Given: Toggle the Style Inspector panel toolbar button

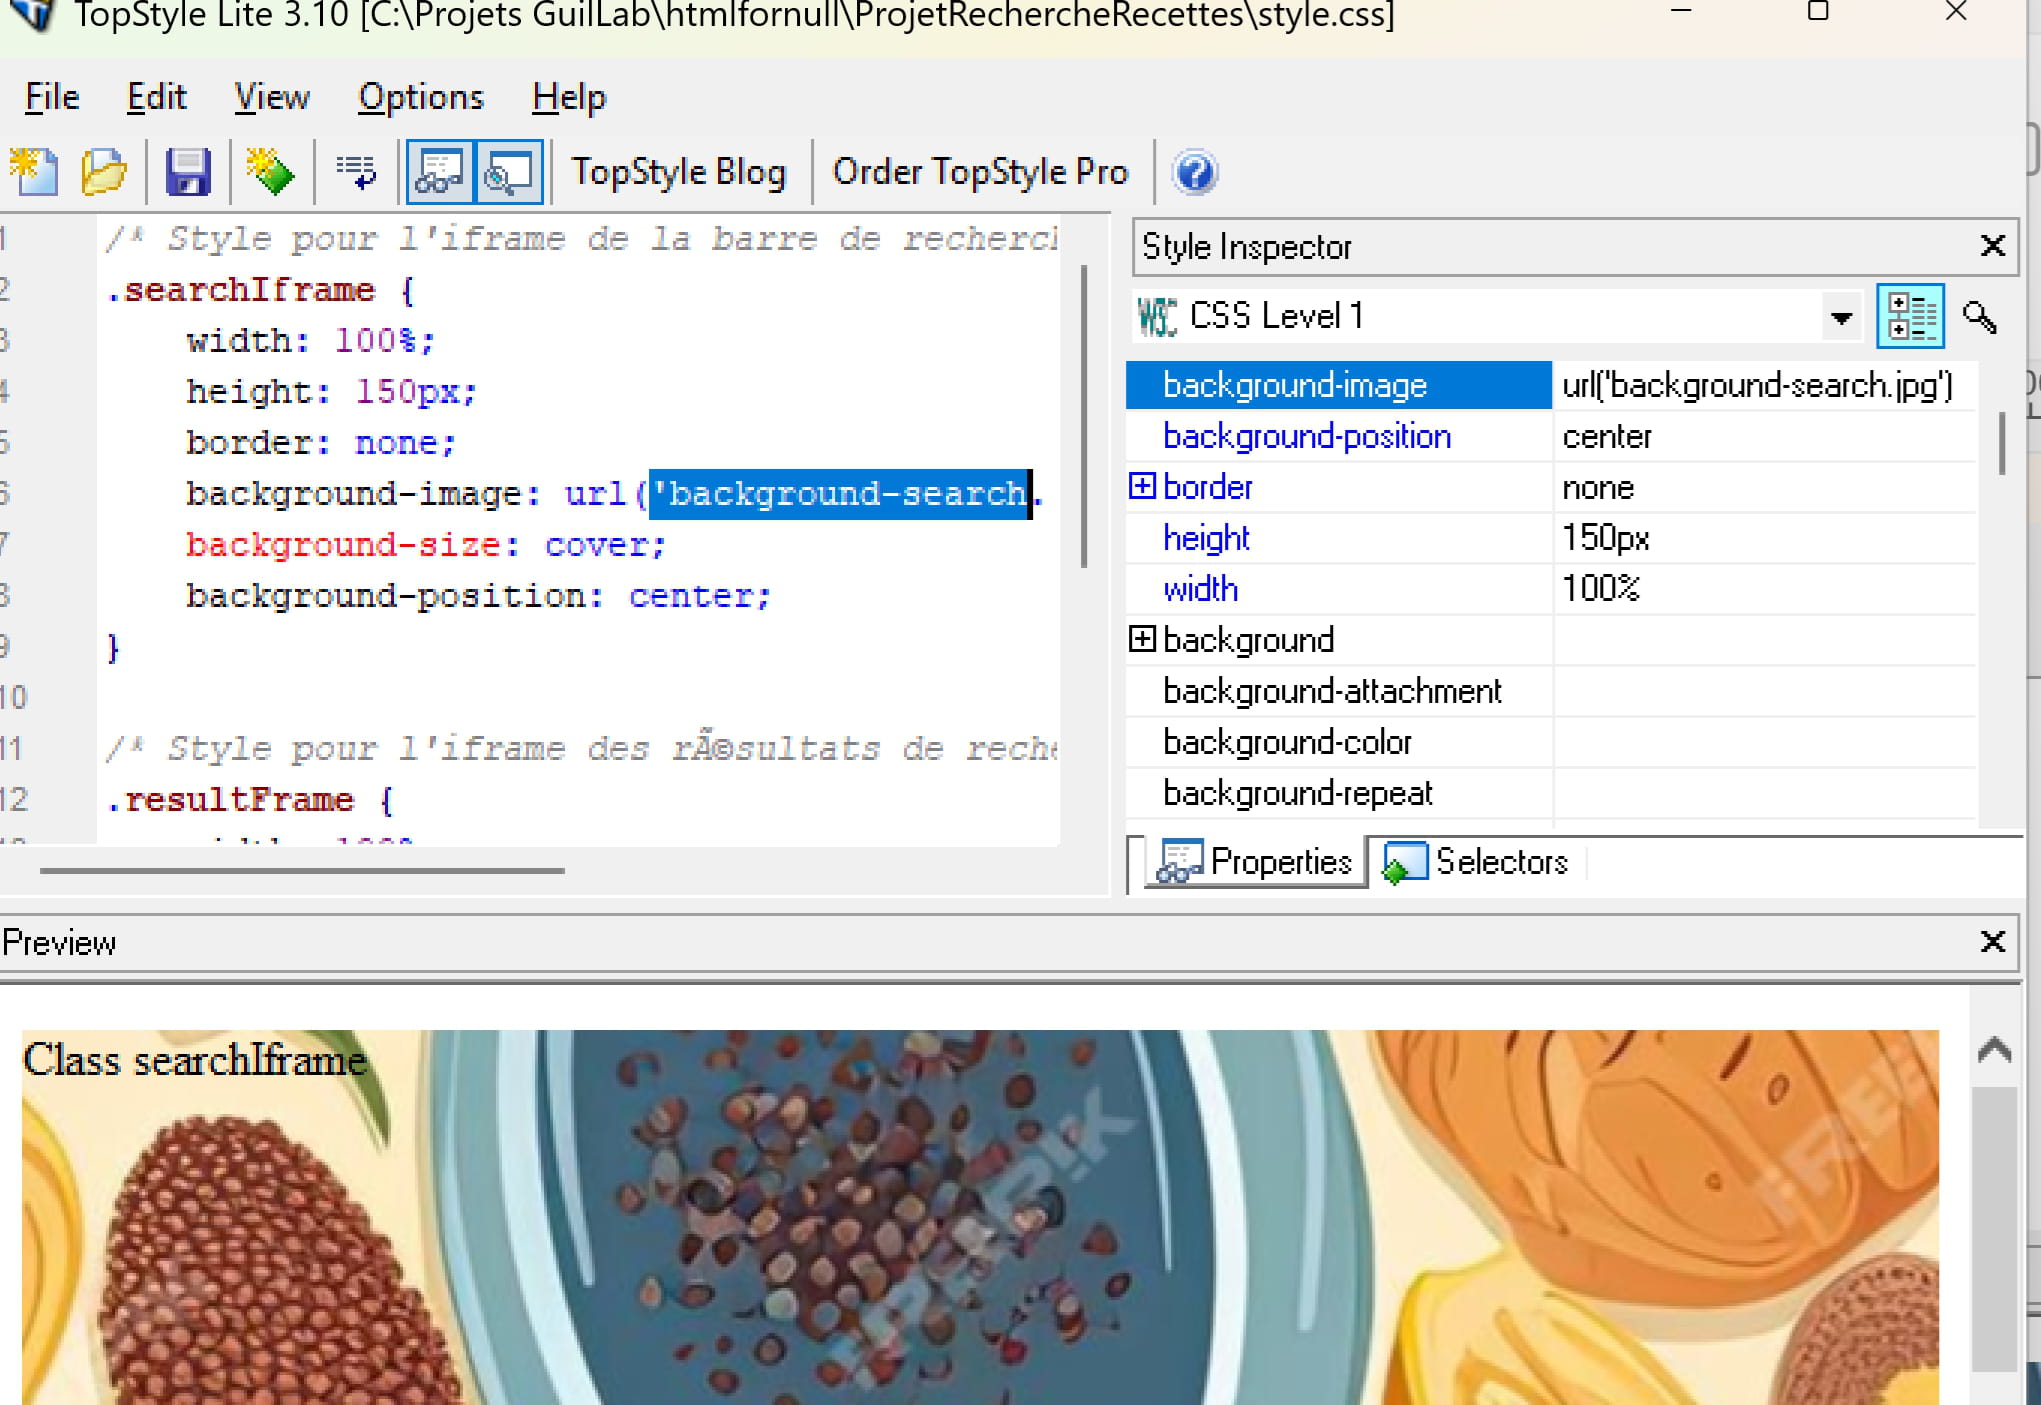Looking at the screenshot, I should [x=440, y=172].
